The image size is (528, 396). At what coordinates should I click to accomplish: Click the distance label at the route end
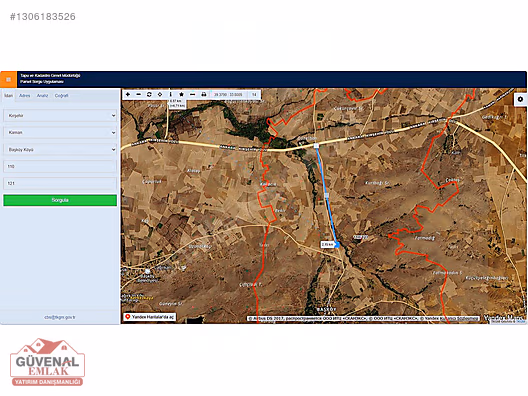pyautogui.click(x=327, y=244)
